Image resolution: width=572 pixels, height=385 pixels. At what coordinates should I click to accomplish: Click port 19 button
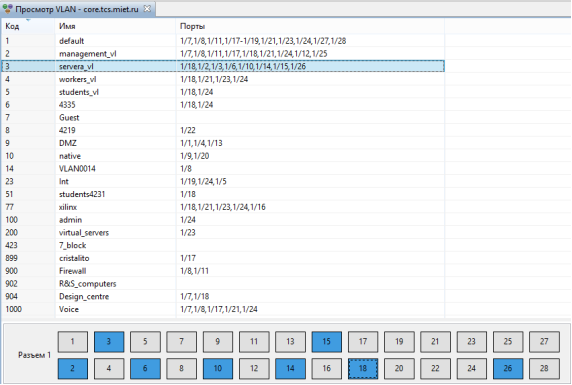tap(399, 342)
